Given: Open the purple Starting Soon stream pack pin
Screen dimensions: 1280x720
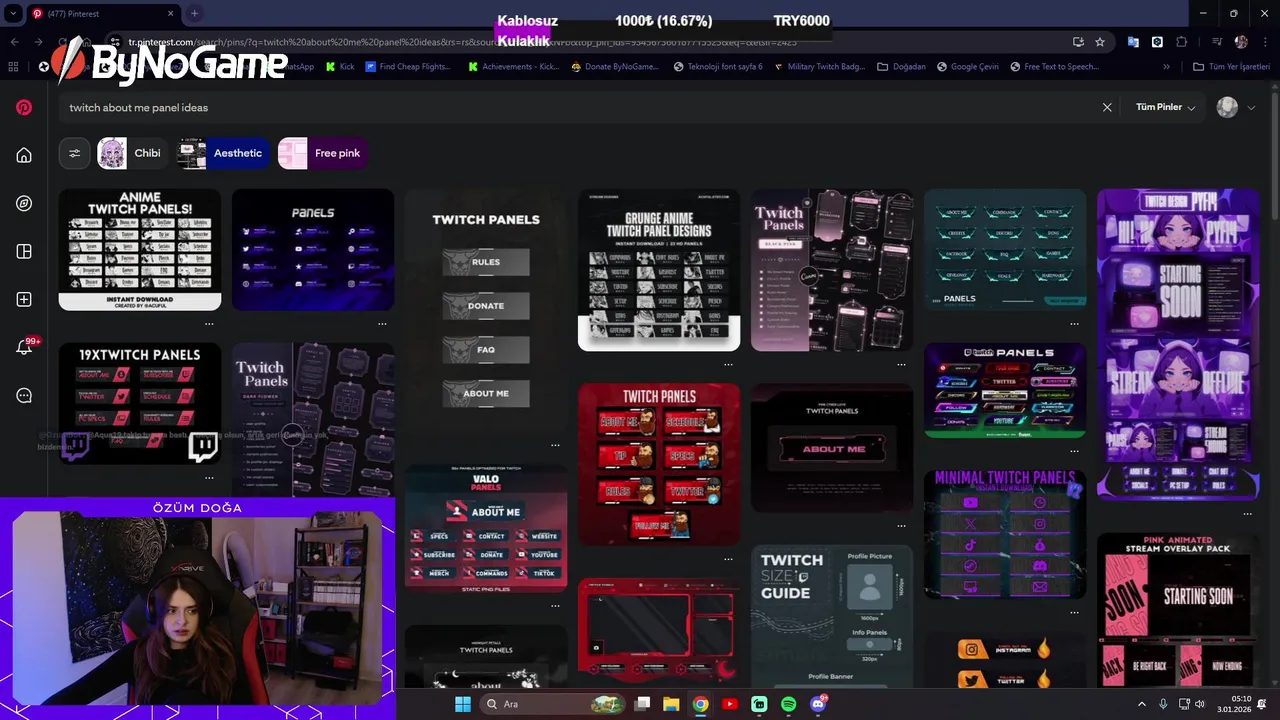Looking at the screenshot, I should [x=1178, y=344].
